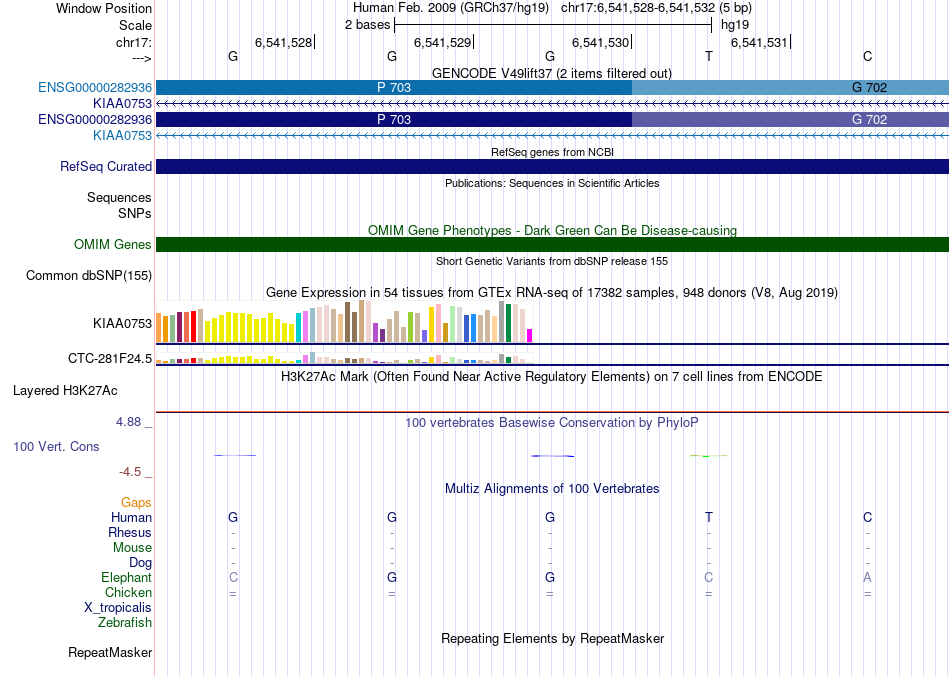Screen dimensions: 950x676
Task: Click the Human species label
Action: 131,517
